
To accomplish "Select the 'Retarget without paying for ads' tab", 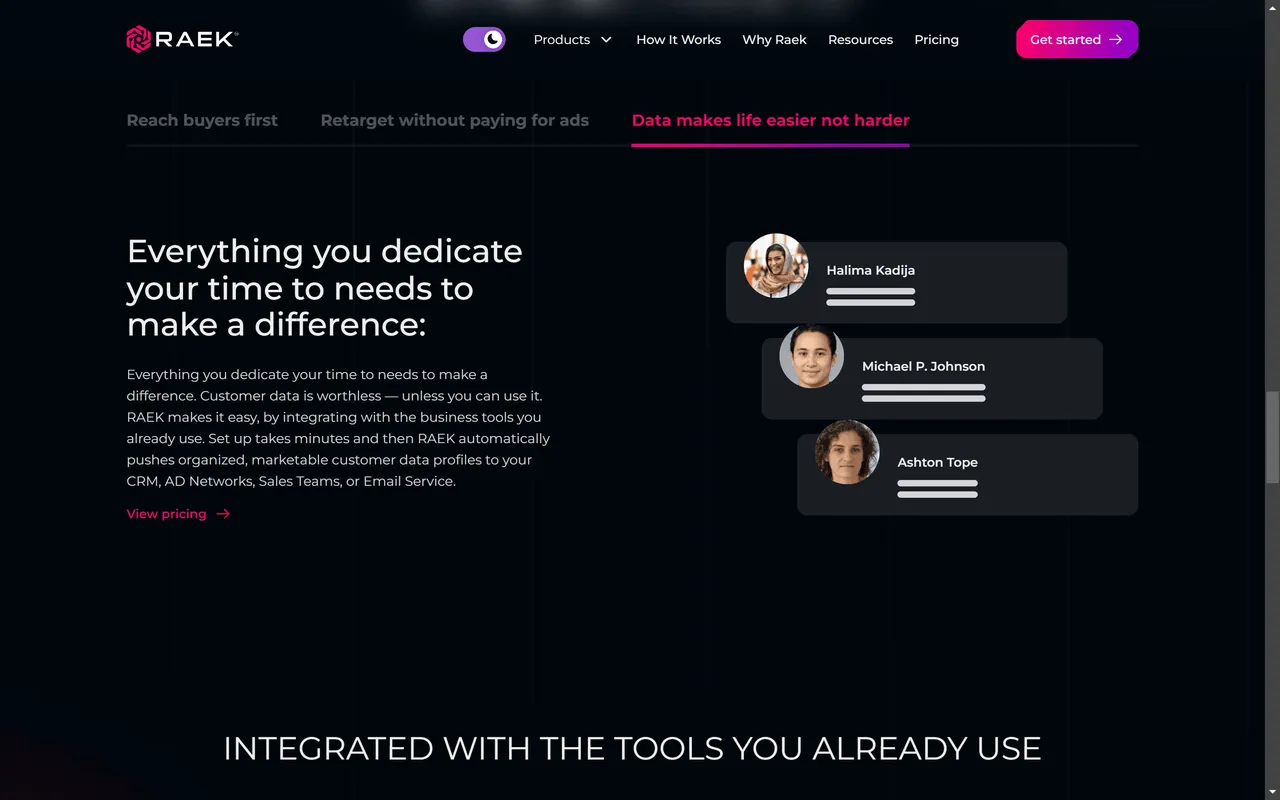I will coord(455,120).
